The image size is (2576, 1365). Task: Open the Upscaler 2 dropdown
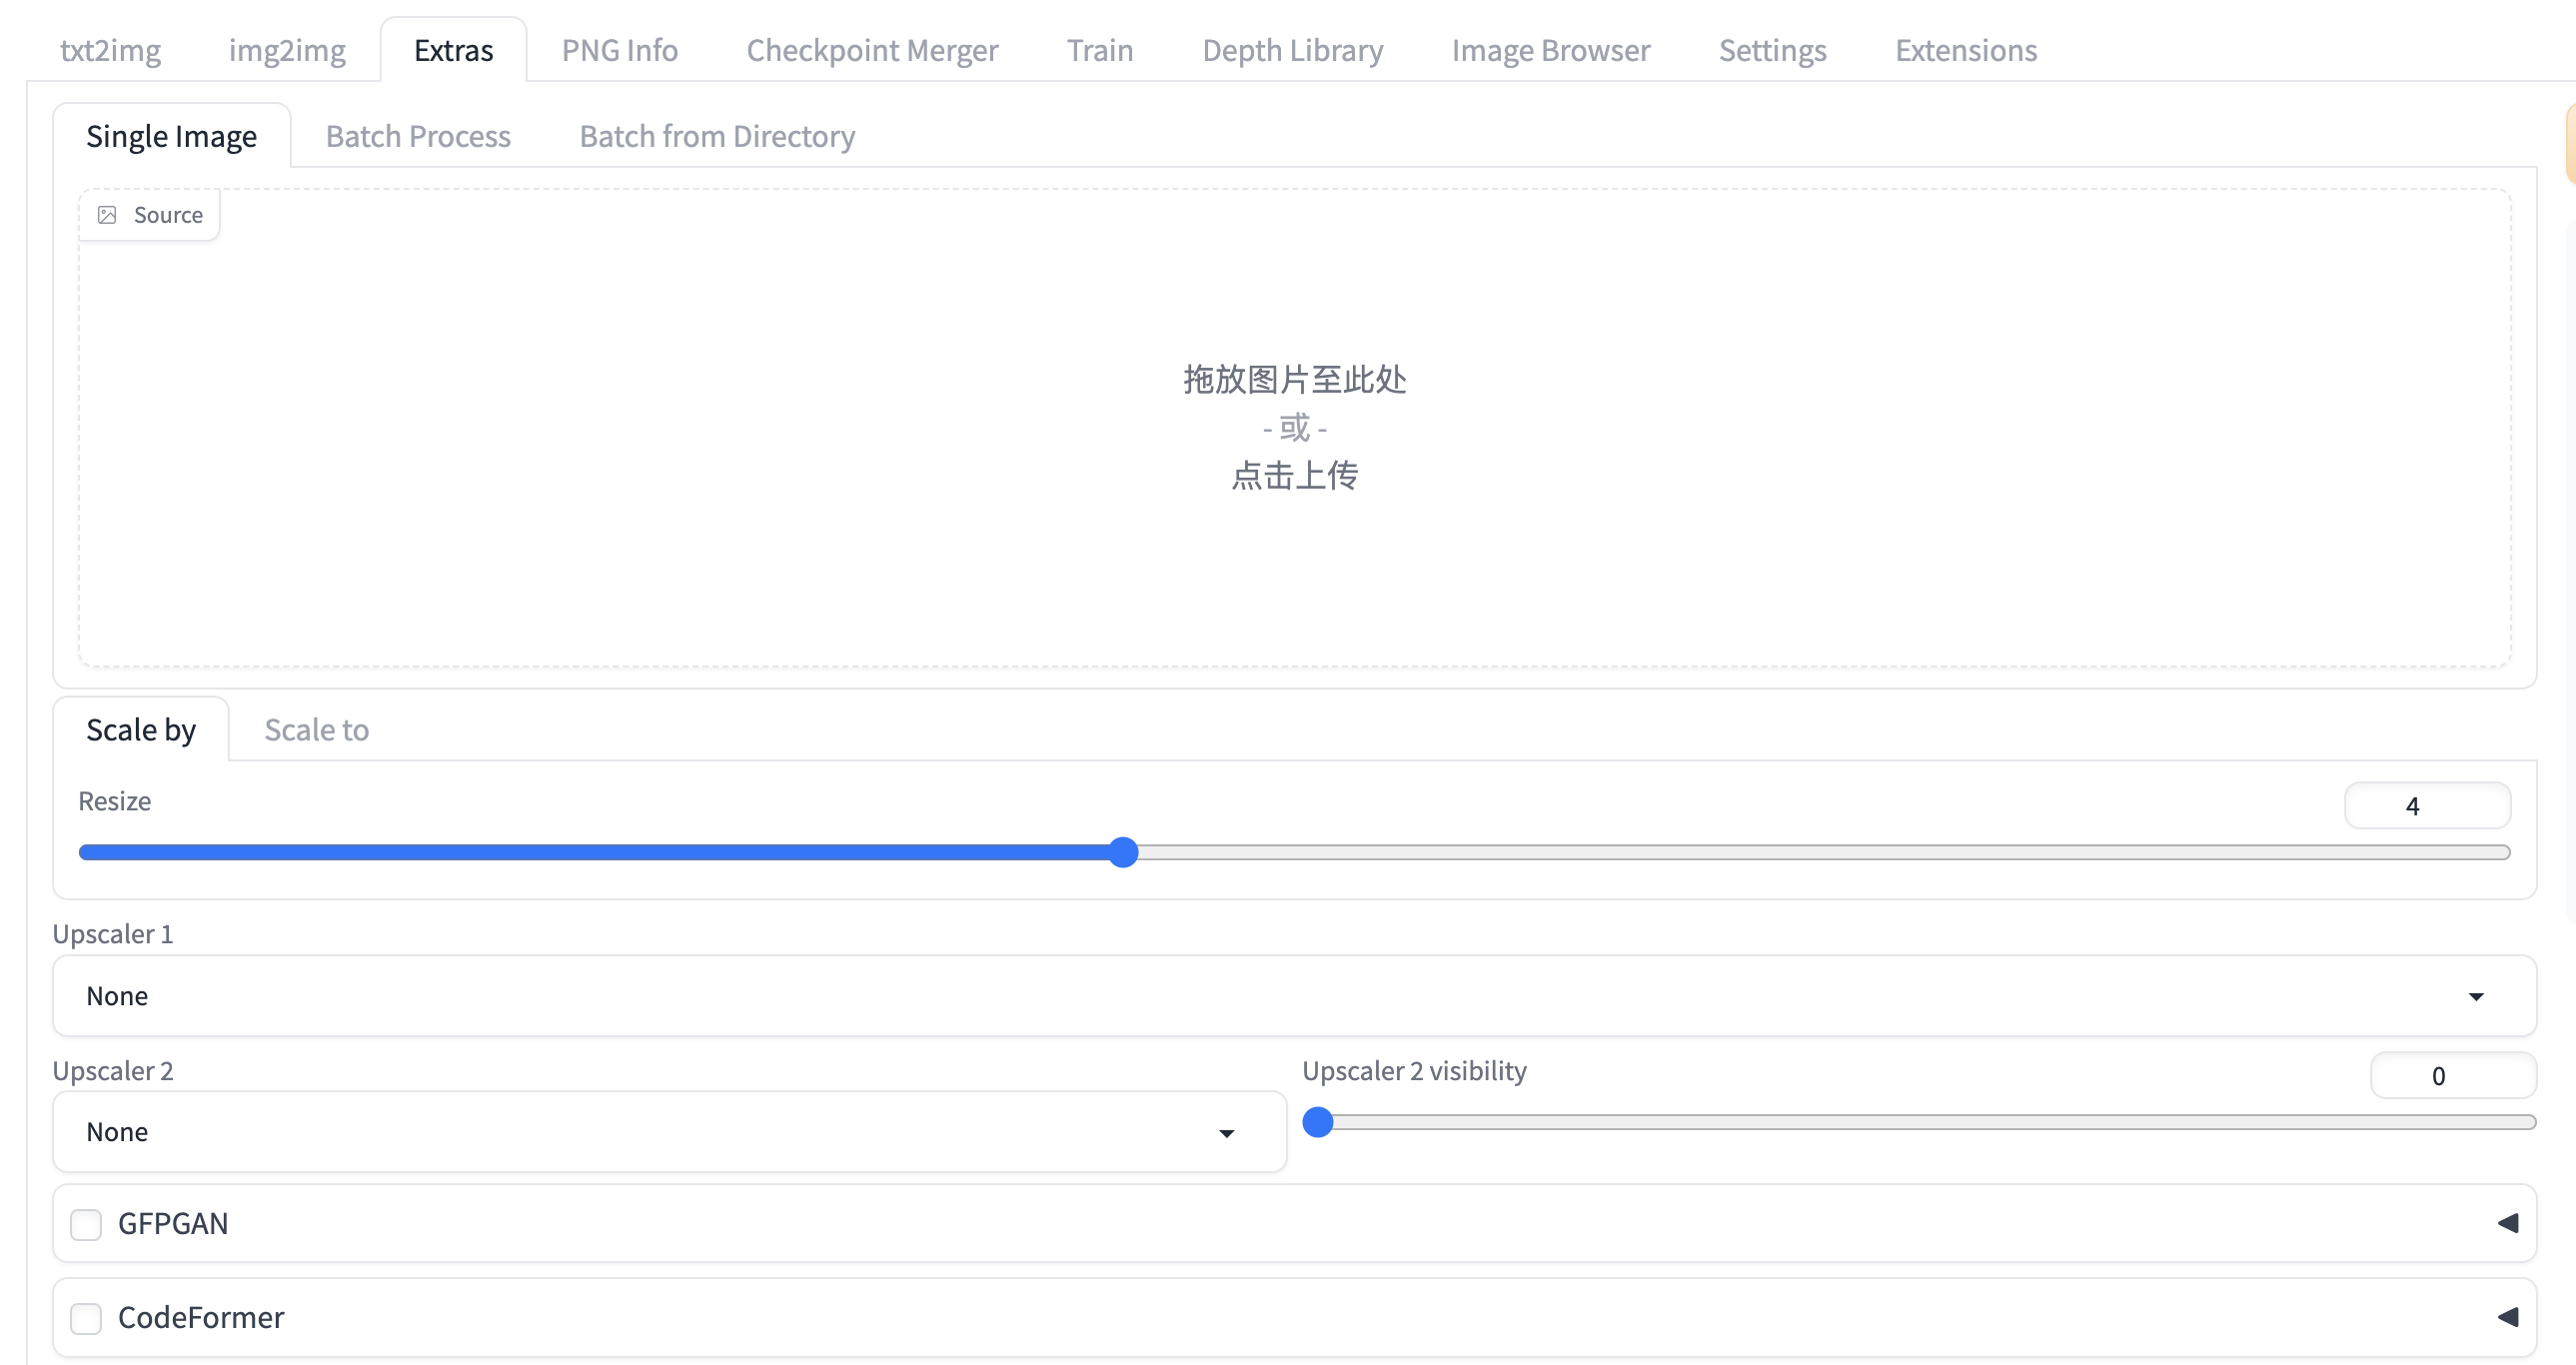pyautogui.click(x=668, y=1132)
